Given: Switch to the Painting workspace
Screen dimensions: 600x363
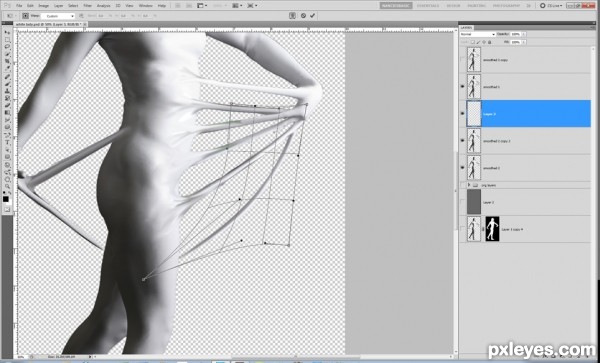Looking at the screenshot, I should point(476,6).
